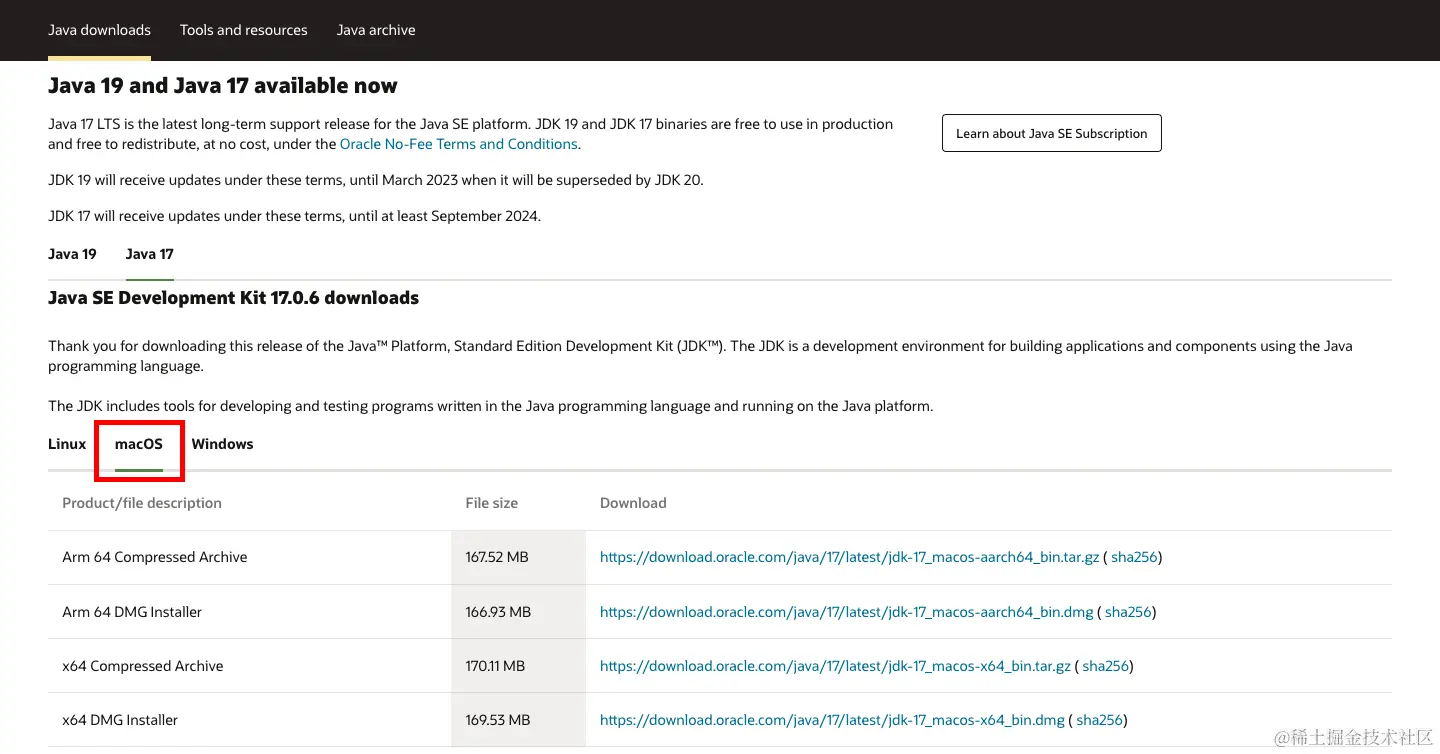Viewport: 1440px width, 754px height.
Task: Click the 'File size' column header
Action: pos(492,503)
